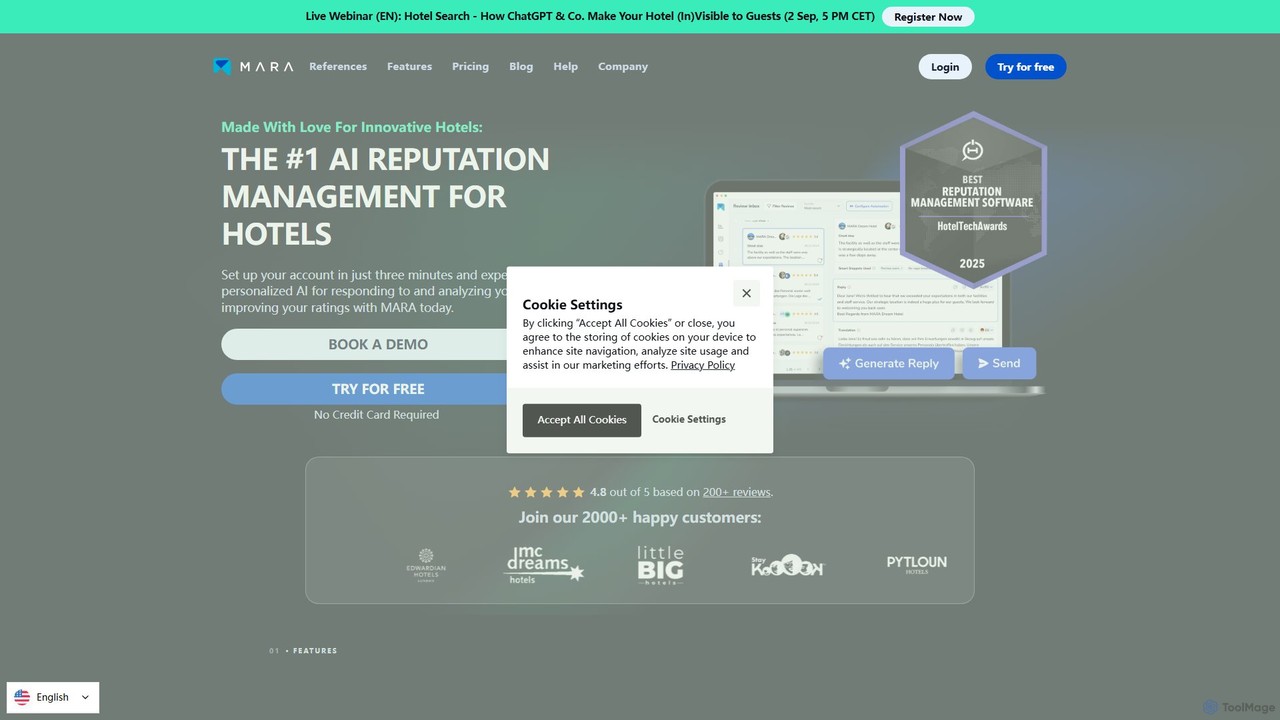This screenshot has width=1280, height=720.
Task: Click the HotelTechAwards 2025 badge
Action: pyautogui.click(x=972, y=200)
